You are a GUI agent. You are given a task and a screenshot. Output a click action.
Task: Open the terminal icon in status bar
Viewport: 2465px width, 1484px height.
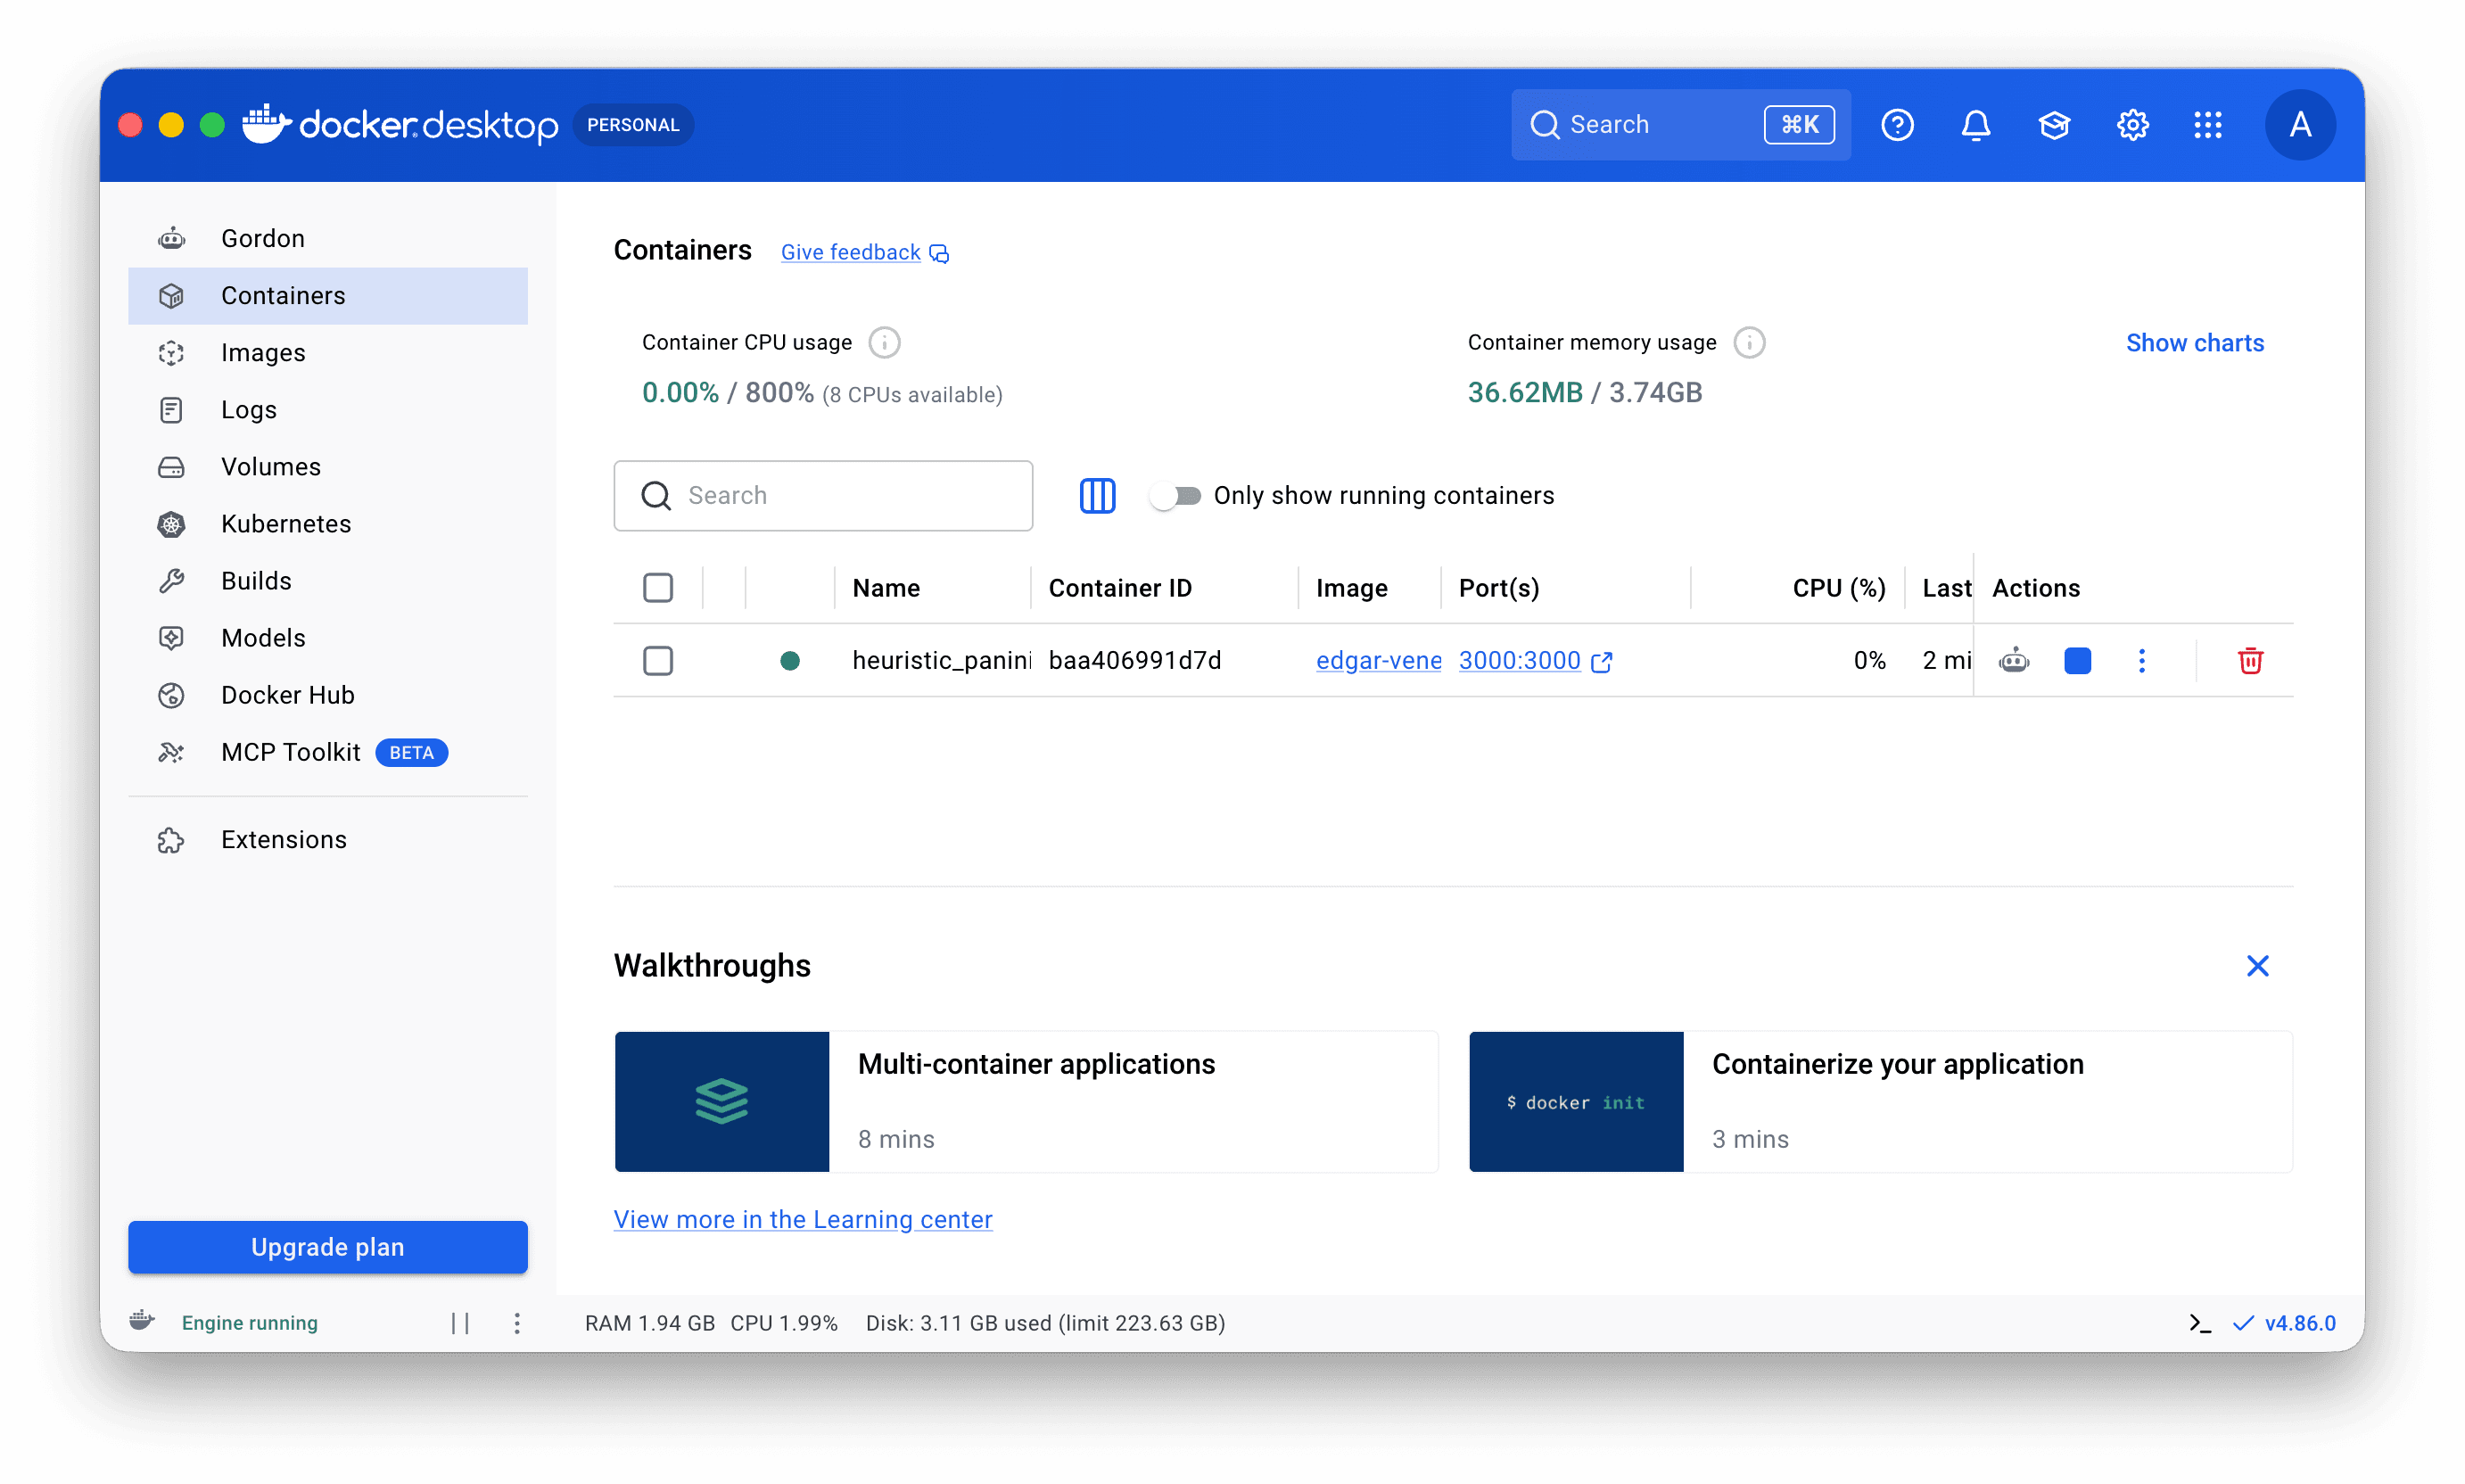(x=2199, y=1323)
